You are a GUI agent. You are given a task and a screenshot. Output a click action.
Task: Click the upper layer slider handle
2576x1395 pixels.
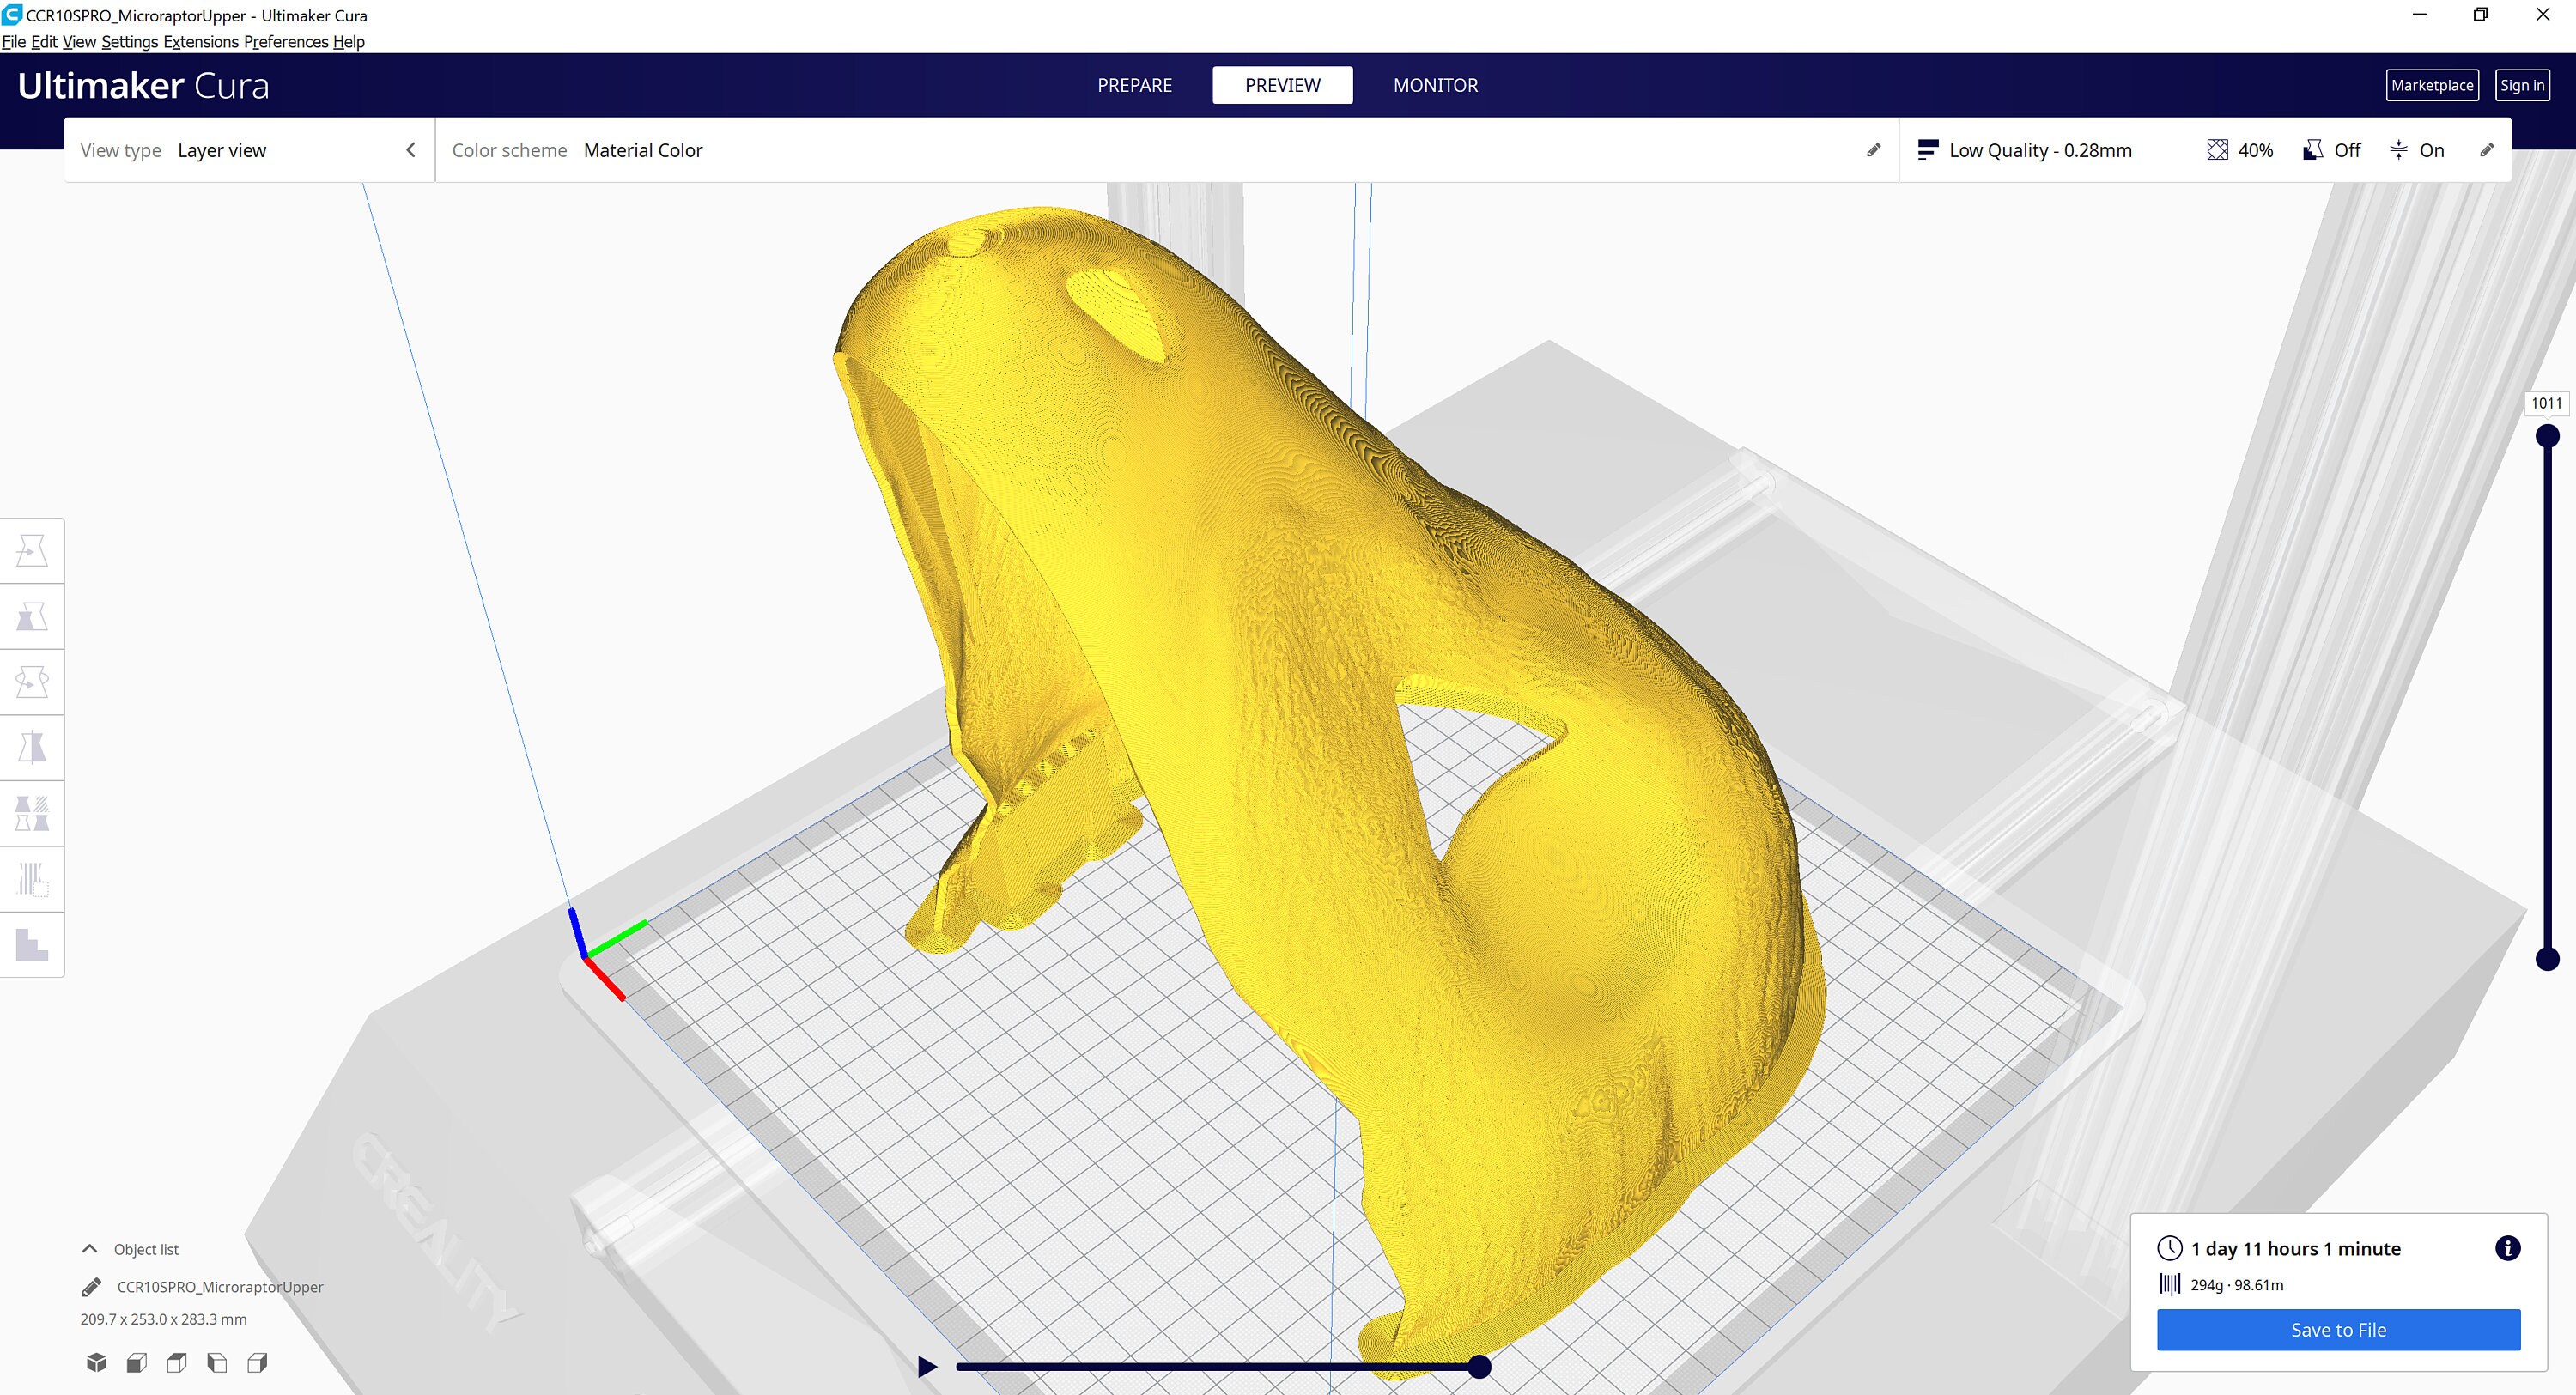[2547, 436]
